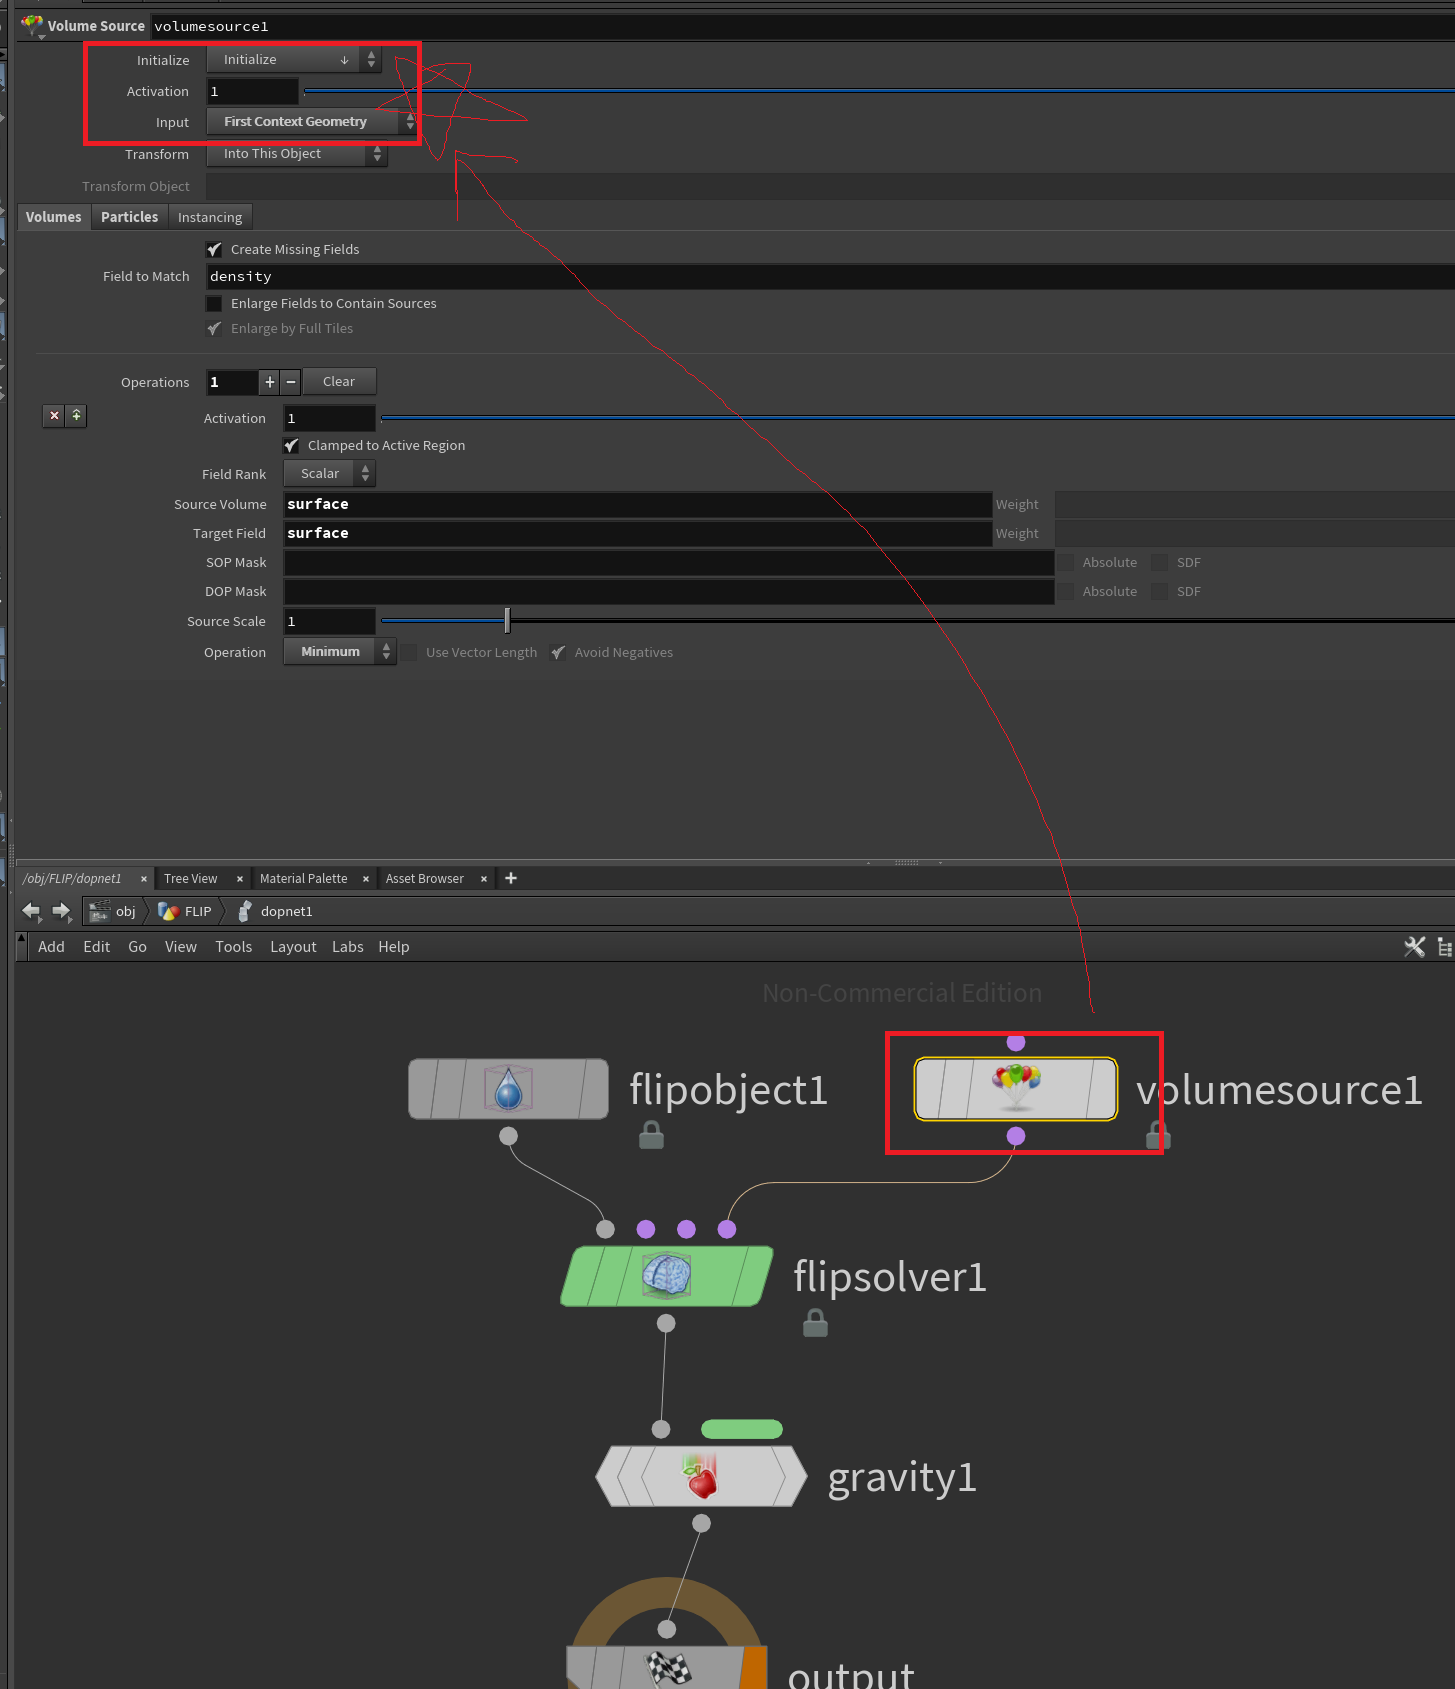Click the Source Volume surface field
This screenshot has height=1689, width=1455.
click(638, 504)
